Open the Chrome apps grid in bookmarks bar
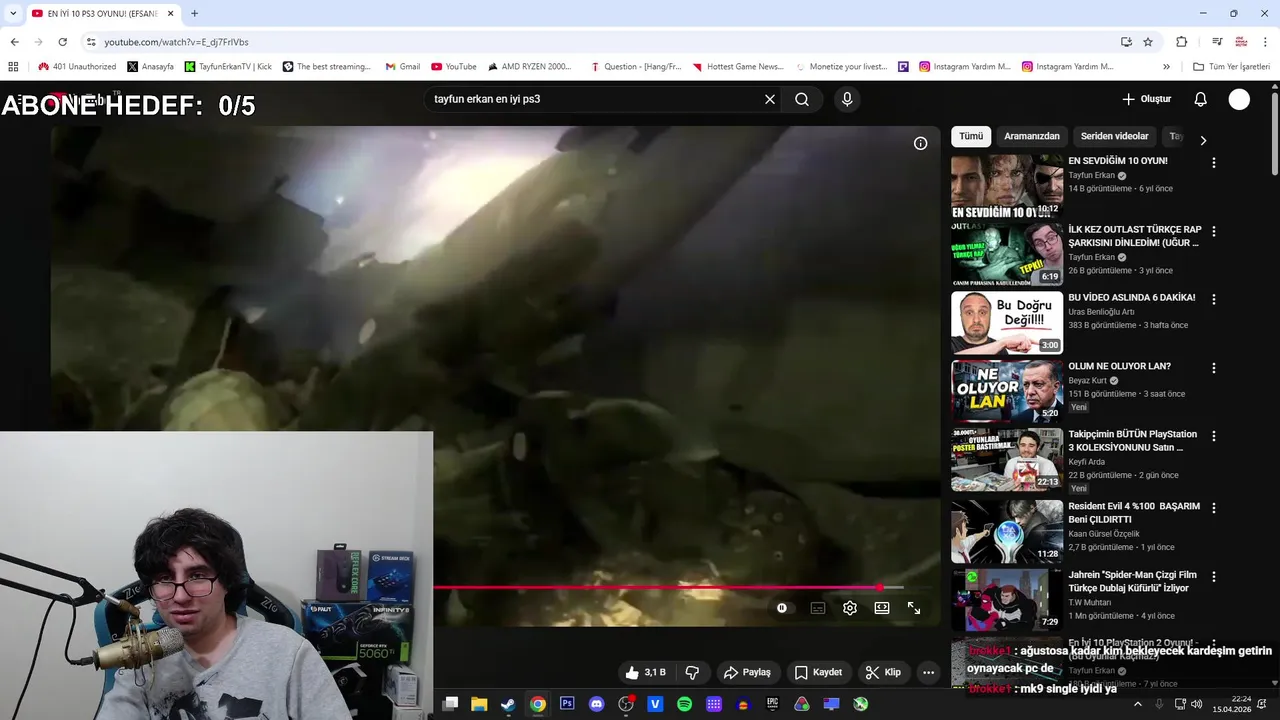The height and width of the screenshot is (720, 1280). 13,67
